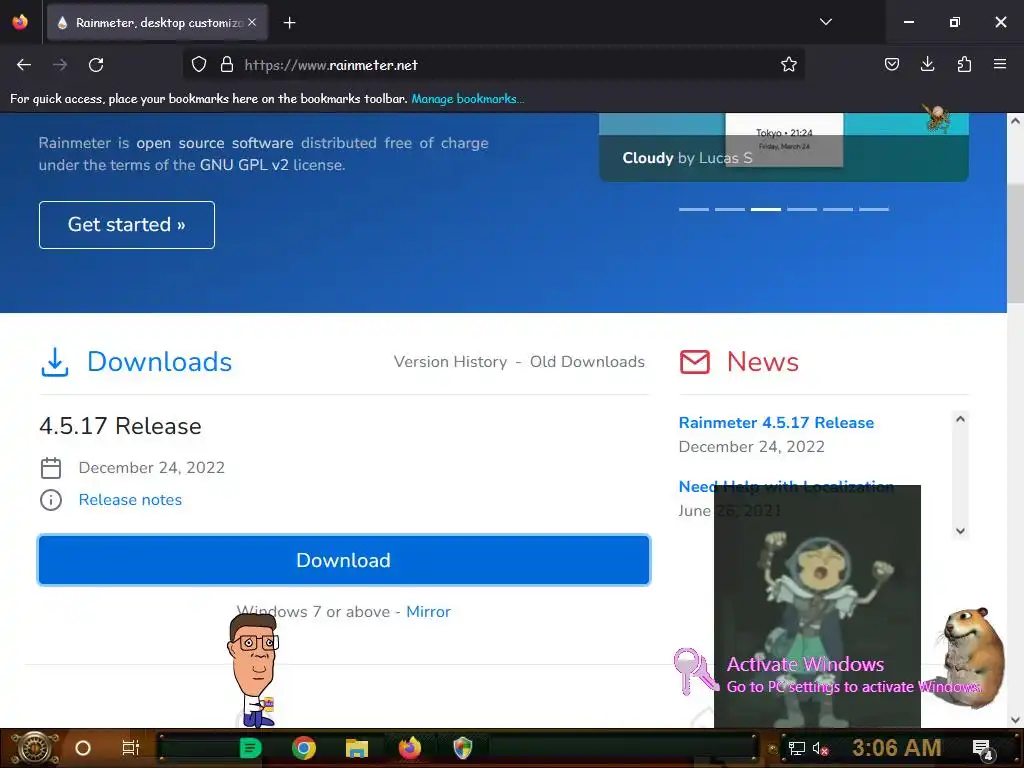Click the 4.5.17 Release heading
Viewport: 1024px width, 768px height.
pos(120,426)
